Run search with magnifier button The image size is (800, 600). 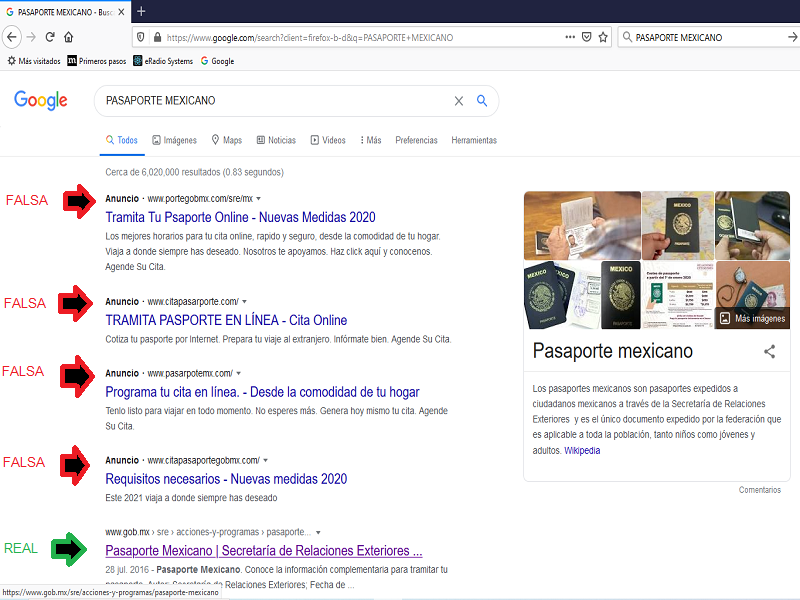coord(482,101)
